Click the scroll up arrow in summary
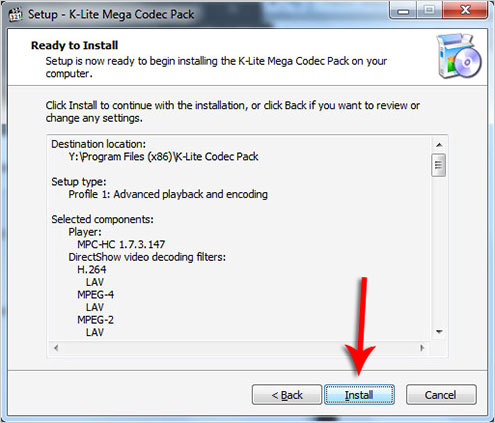 [439, 145]
